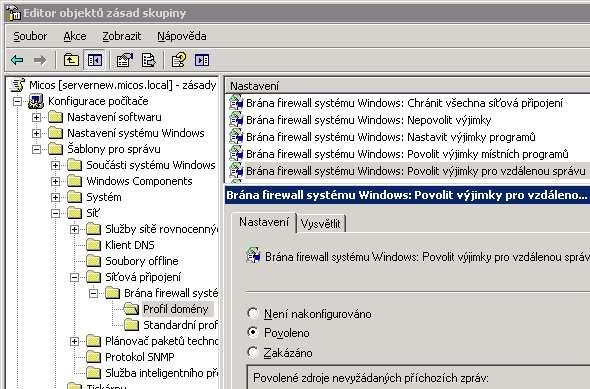Select the Nastavit výjimky programů row
Viewport: 590px width, 389px height.
point(391,137)
